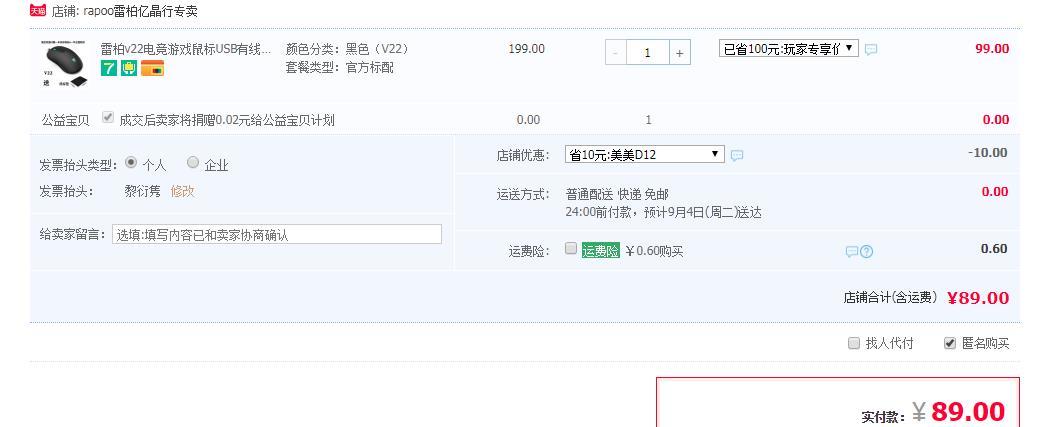
Task: Increase quantity with the plus button
Action: coord(679,53)
